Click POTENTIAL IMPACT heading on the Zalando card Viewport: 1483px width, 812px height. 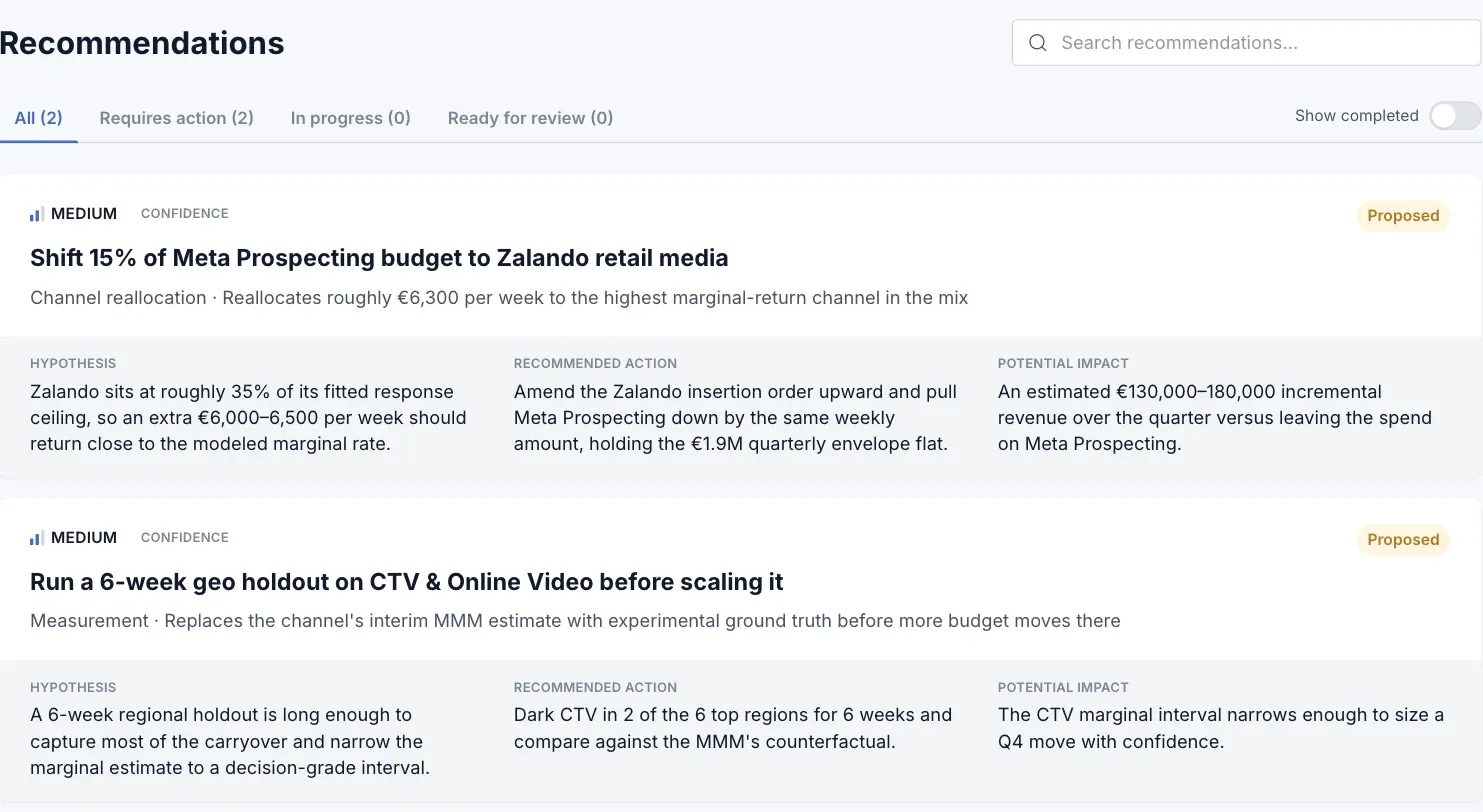1063,364
